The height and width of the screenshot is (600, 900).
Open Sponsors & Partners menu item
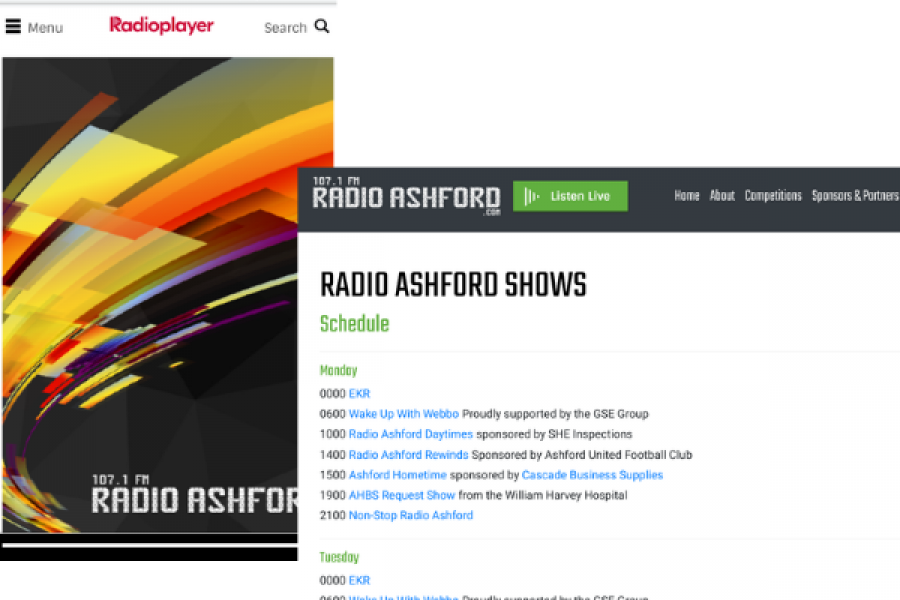[854, 196]
